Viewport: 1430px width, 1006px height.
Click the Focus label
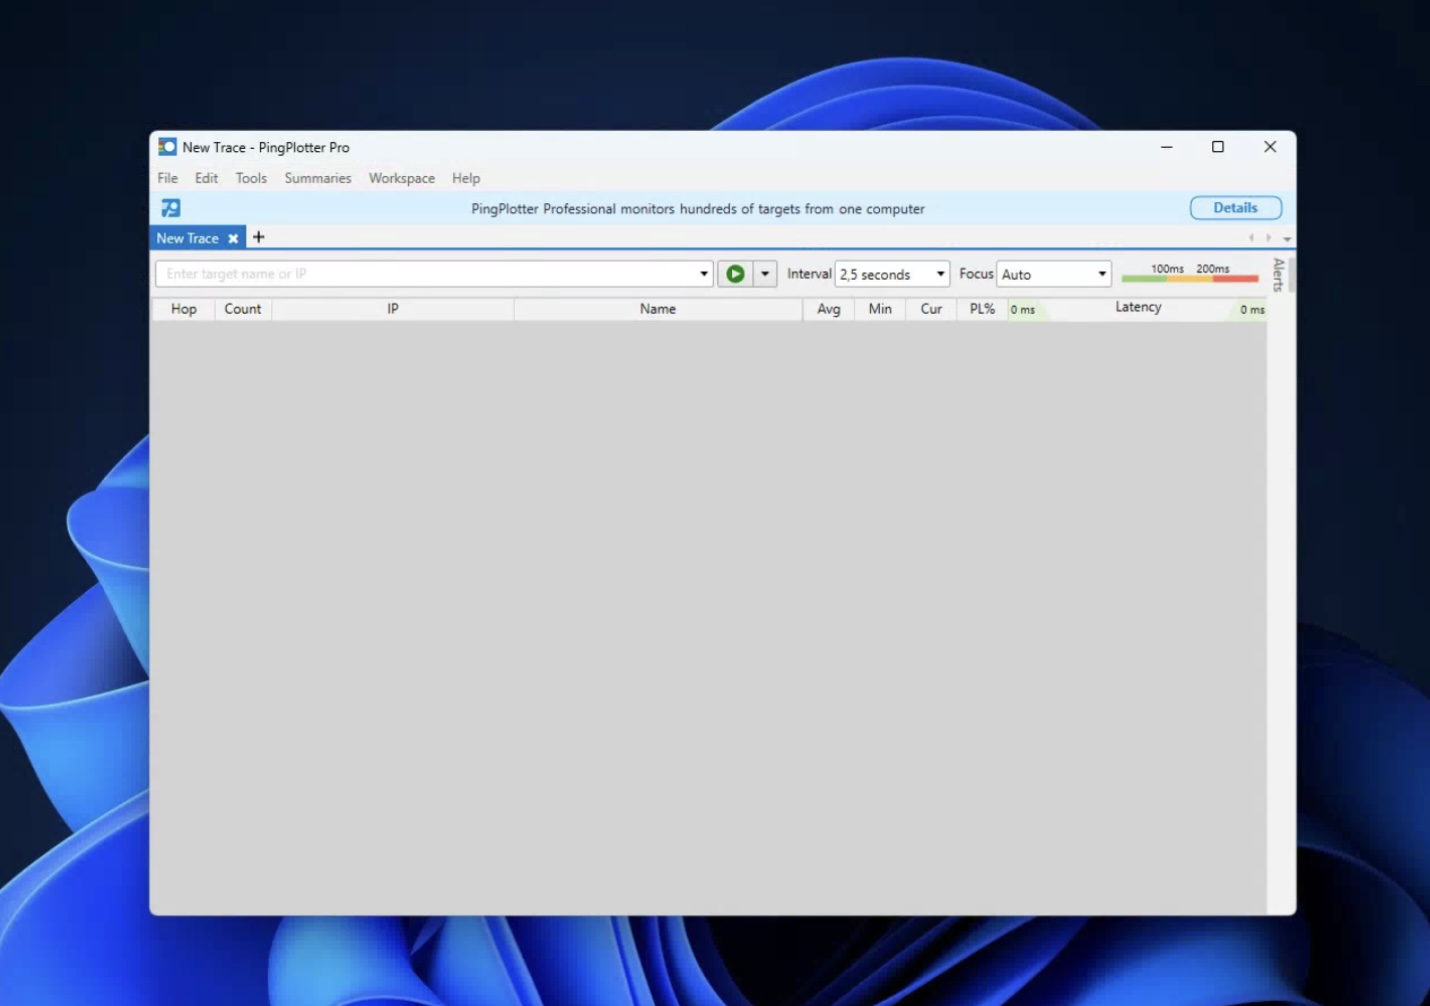tap(976, 274)
